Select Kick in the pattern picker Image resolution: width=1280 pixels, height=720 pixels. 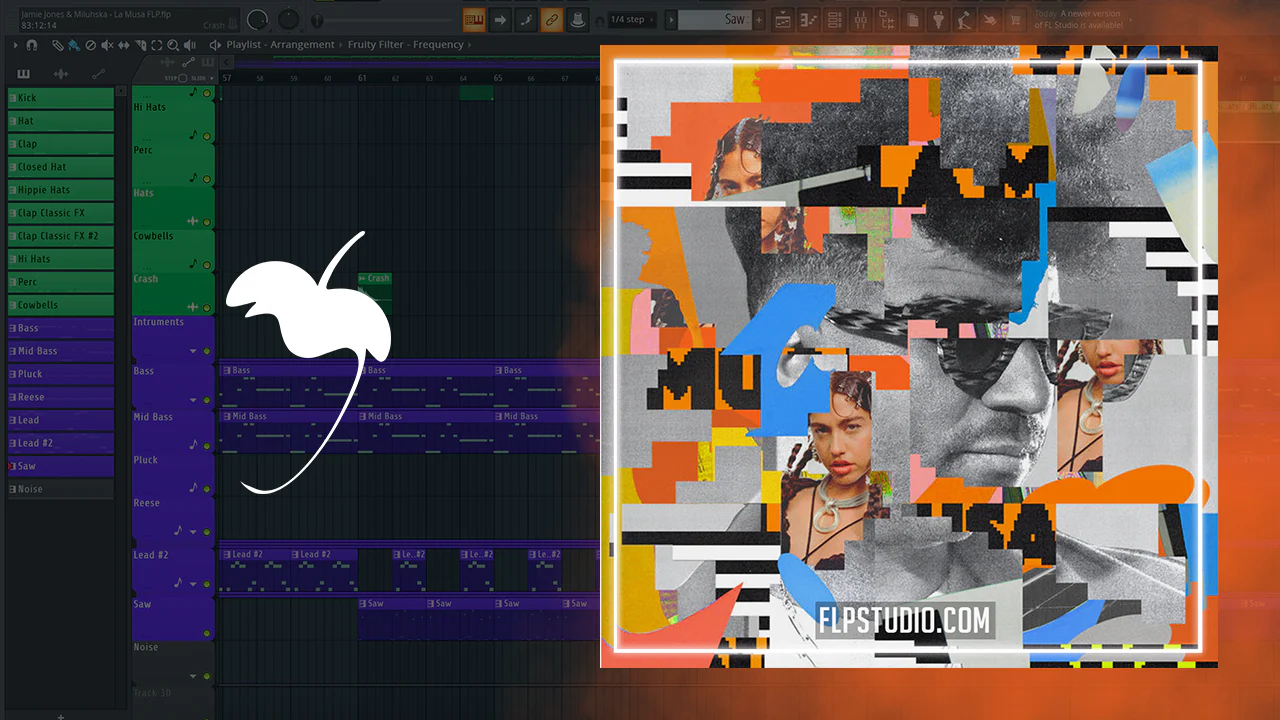pyautogui.click(x=61, y=98)
